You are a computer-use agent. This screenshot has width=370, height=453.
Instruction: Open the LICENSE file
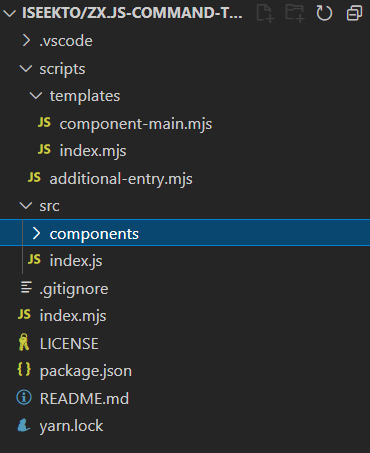tap(69, 344)
